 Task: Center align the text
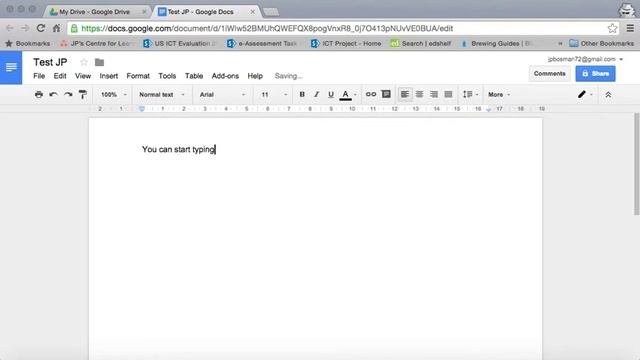[x=419, y=94]
